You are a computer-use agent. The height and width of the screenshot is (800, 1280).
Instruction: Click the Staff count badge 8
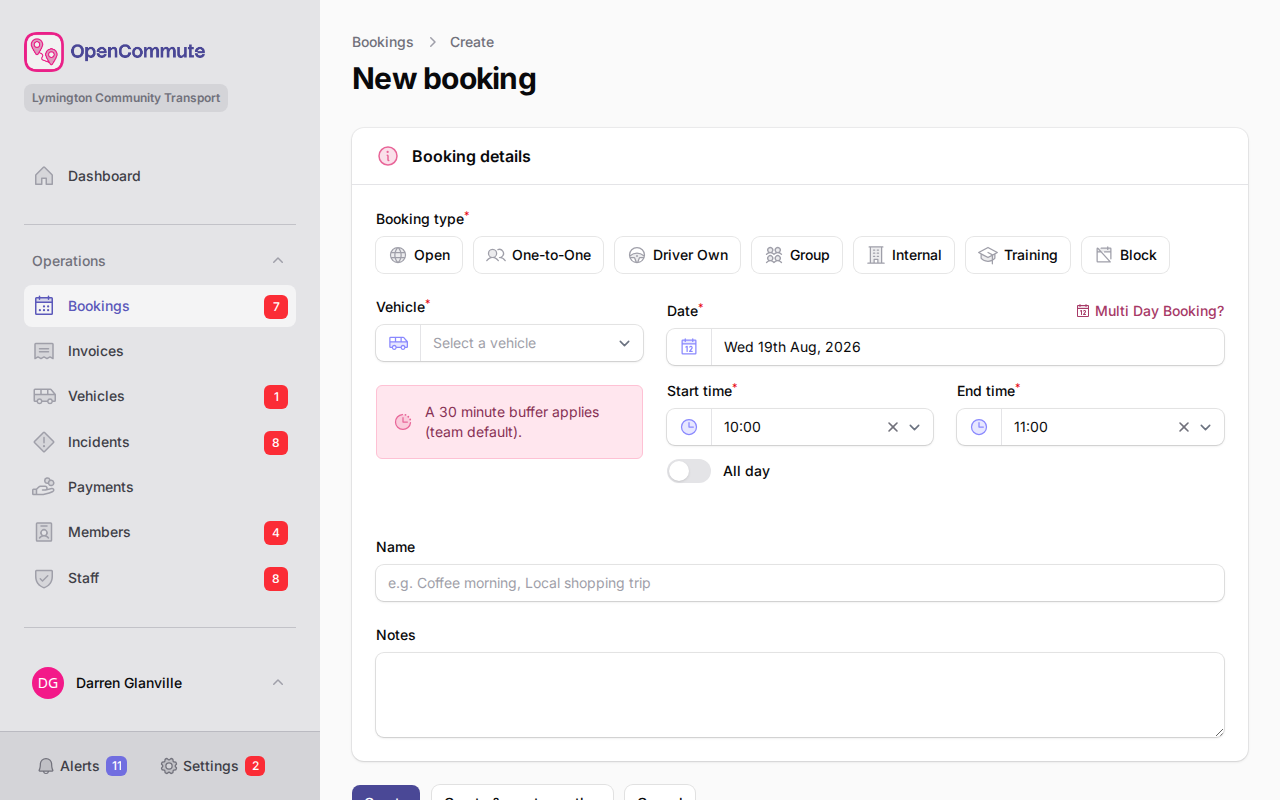pos(276,579)
